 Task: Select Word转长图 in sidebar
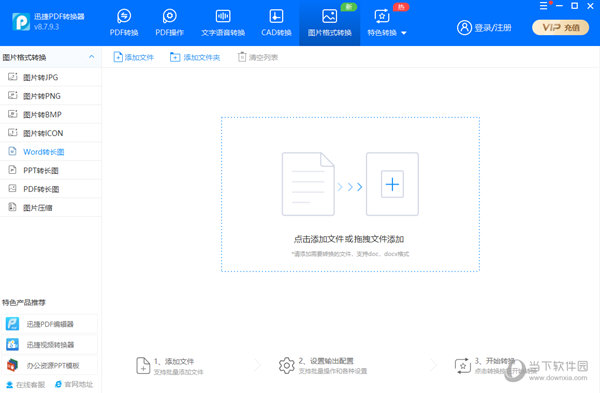51,152
